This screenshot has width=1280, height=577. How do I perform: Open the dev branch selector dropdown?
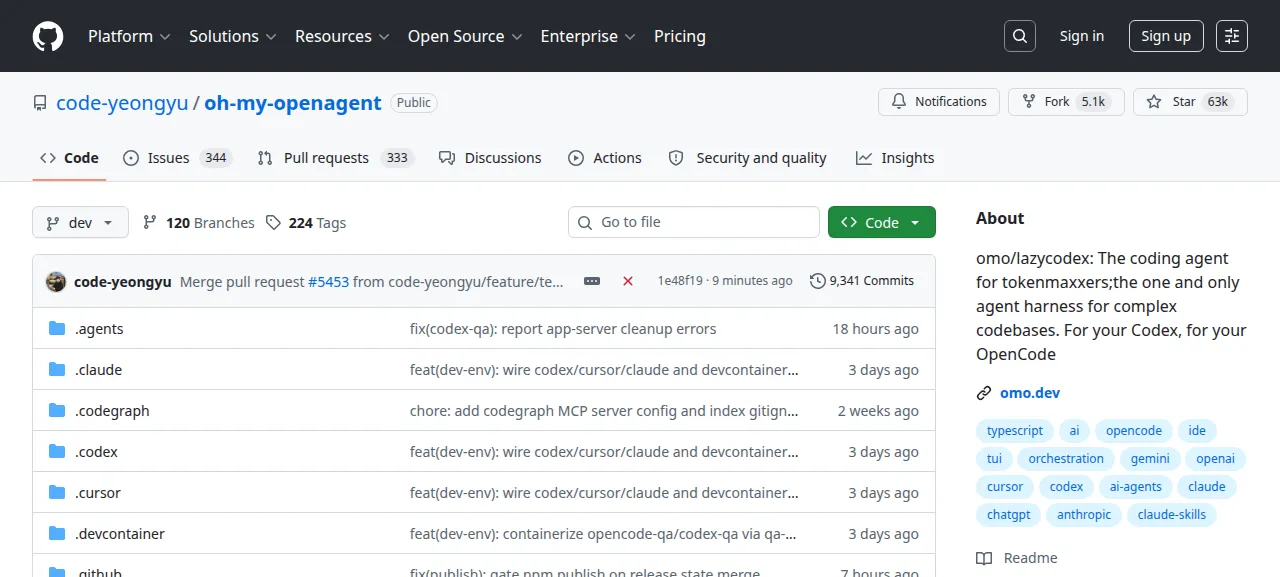coord(80,222)
